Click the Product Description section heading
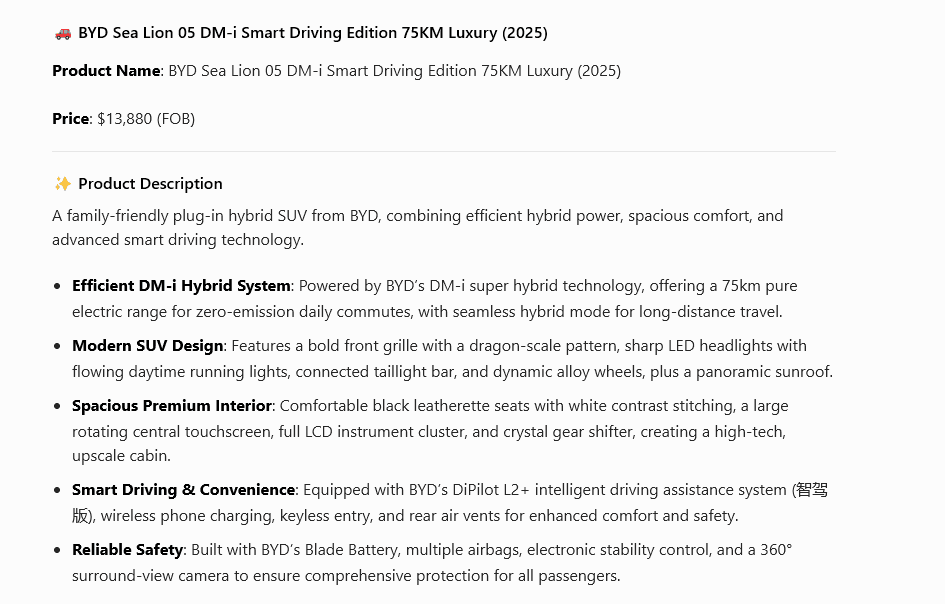 (150, 184)
